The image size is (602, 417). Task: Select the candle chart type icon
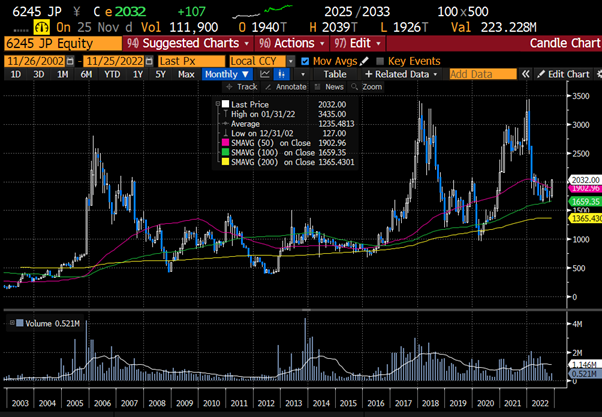click(282, 74)
